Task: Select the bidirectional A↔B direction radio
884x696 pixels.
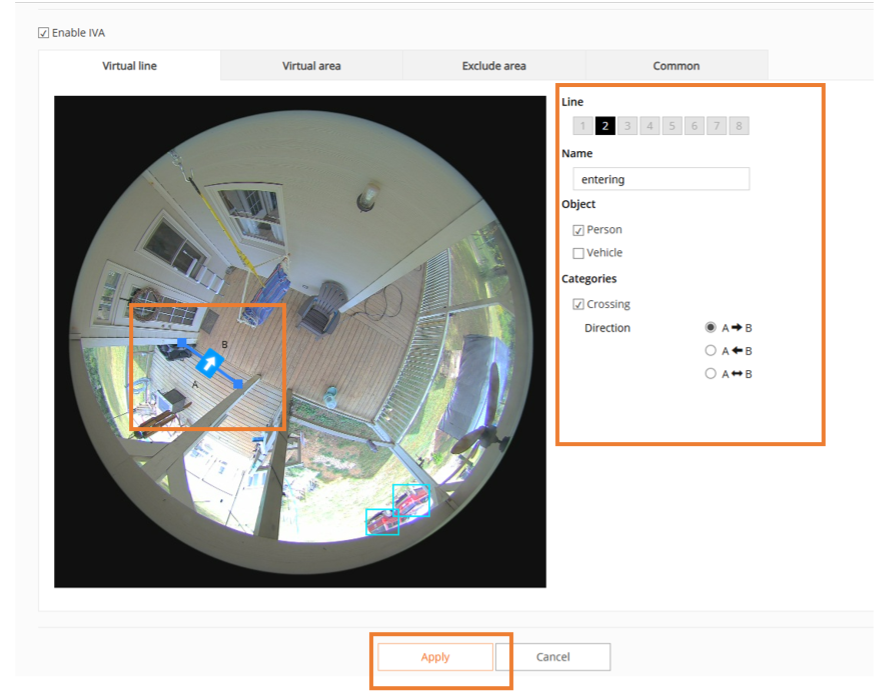Action: [x=711, y=374]
